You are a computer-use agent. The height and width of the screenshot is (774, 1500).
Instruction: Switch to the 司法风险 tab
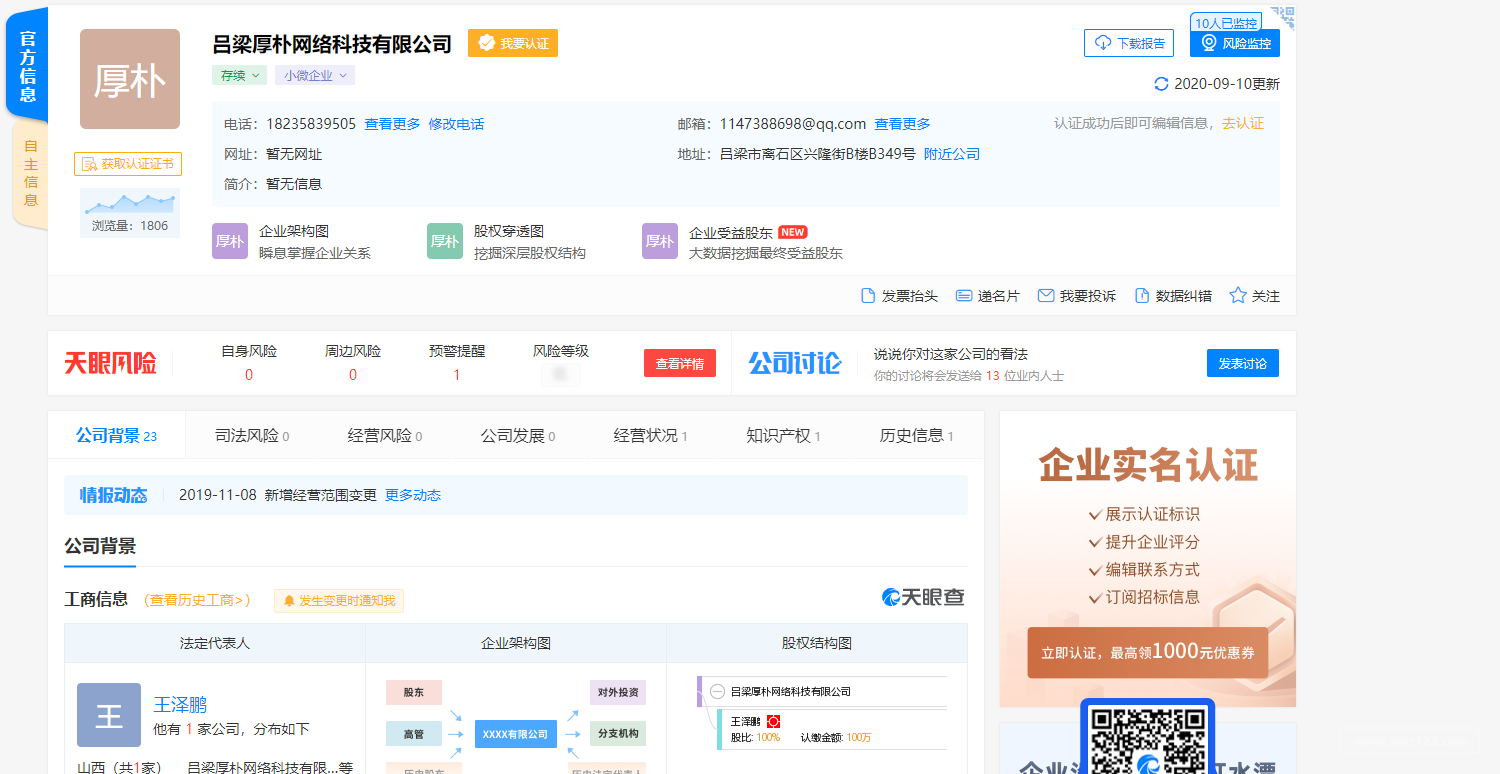coord(251,436)
